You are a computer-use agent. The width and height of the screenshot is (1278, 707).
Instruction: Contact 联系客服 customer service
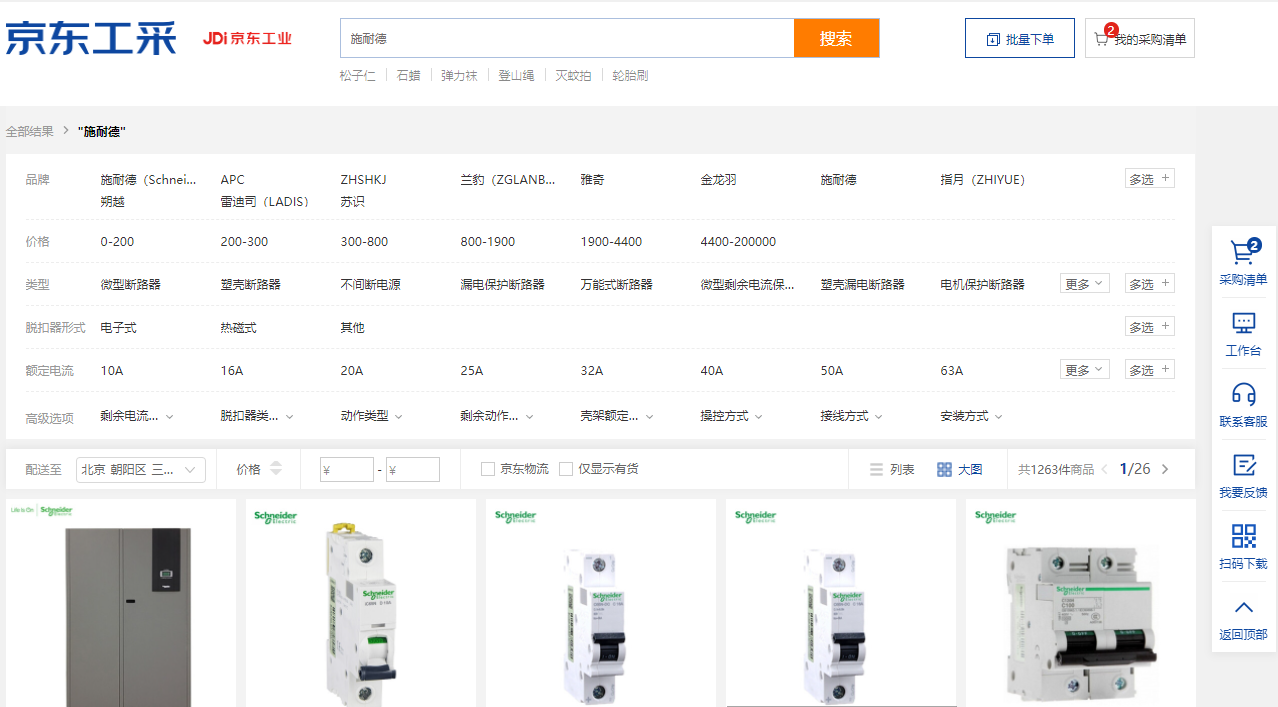pos(1243,405)
